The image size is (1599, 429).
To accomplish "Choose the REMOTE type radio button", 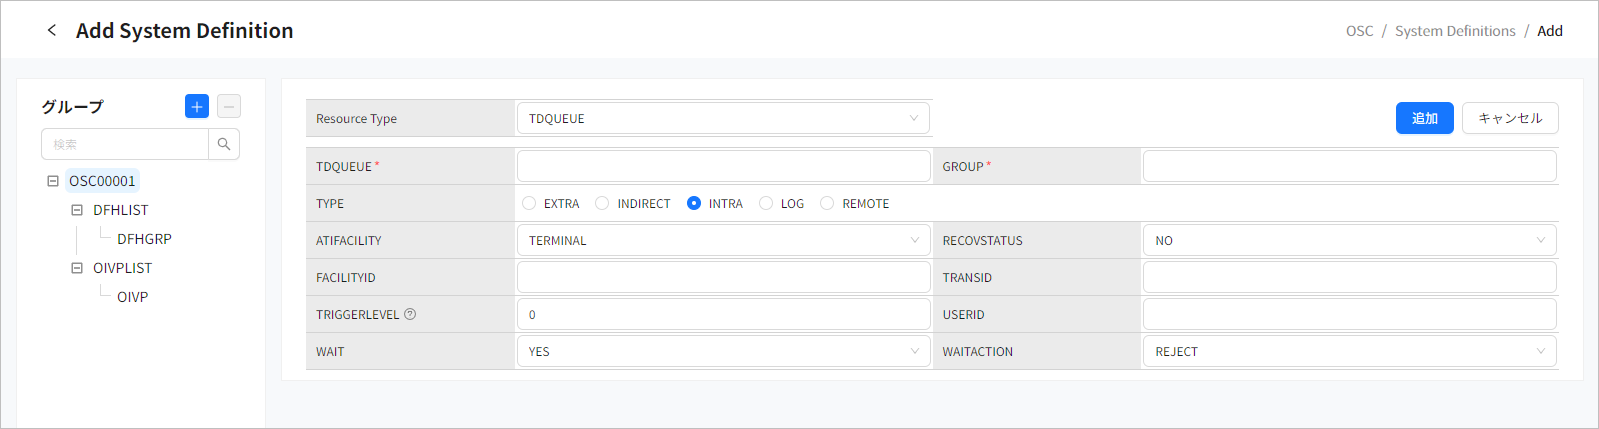I will tap(827, 203).
